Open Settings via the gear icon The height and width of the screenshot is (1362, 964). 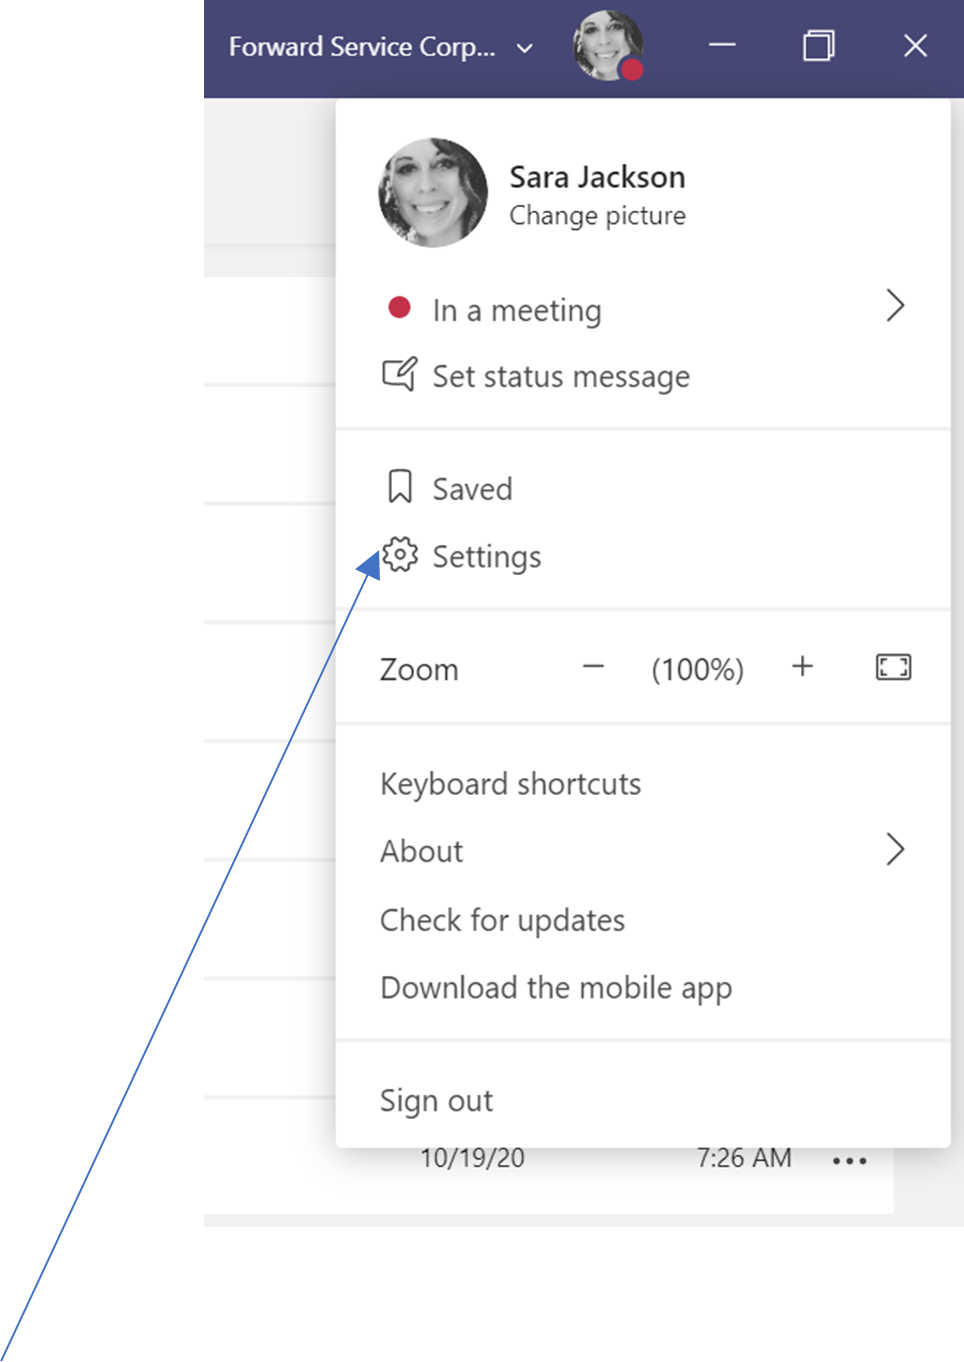click(401, 556)
